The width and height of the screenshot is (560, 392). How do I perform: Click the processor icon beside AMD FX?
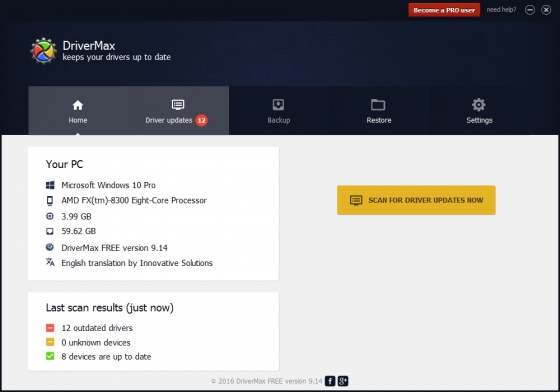click(x=50, y=201)
